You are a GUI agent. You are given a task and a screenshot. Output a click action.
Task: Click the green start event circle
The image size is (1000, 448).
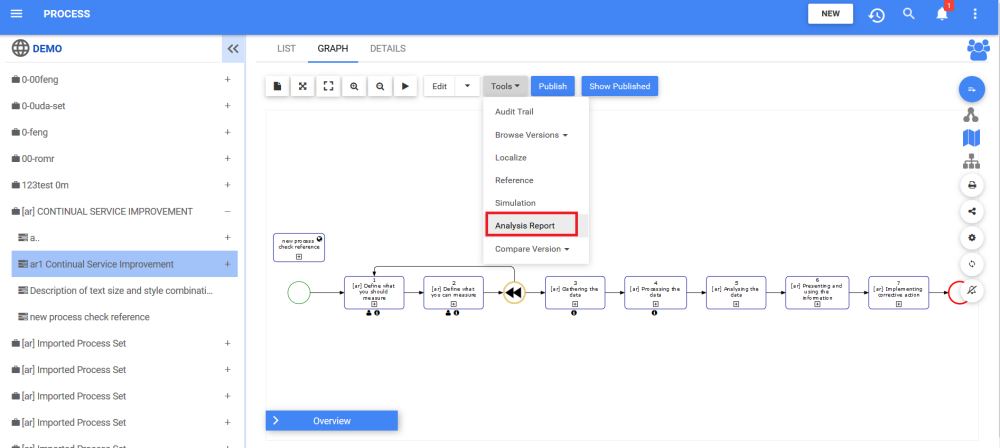click(x=299, y=293)
